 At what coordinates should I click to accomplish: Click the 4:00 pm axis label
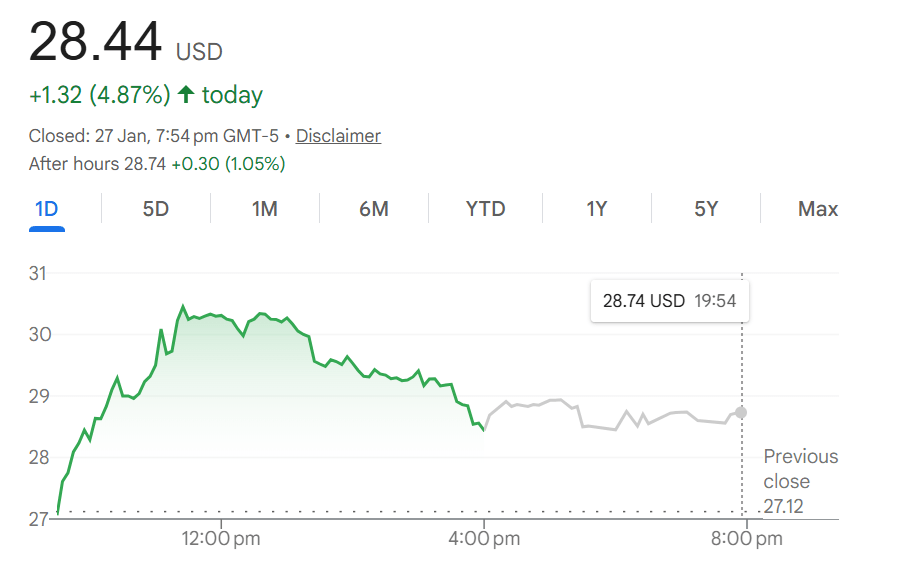(484, 540)
